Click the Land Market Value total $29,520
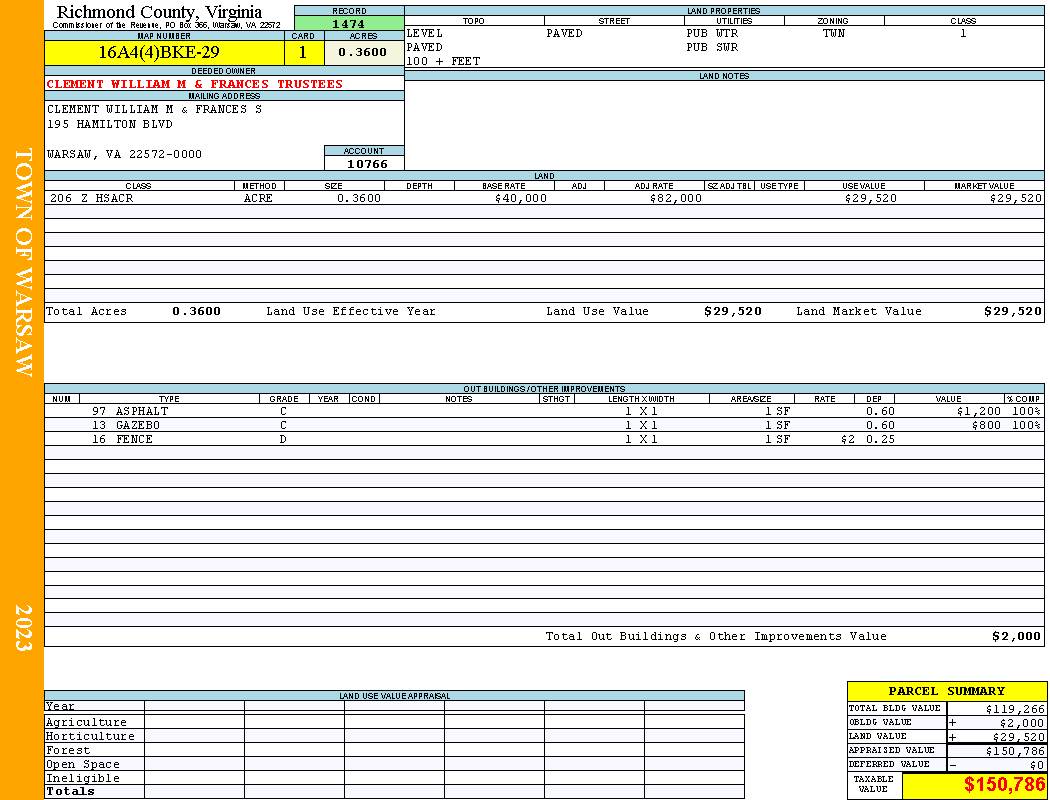 tap(1012, 311)
